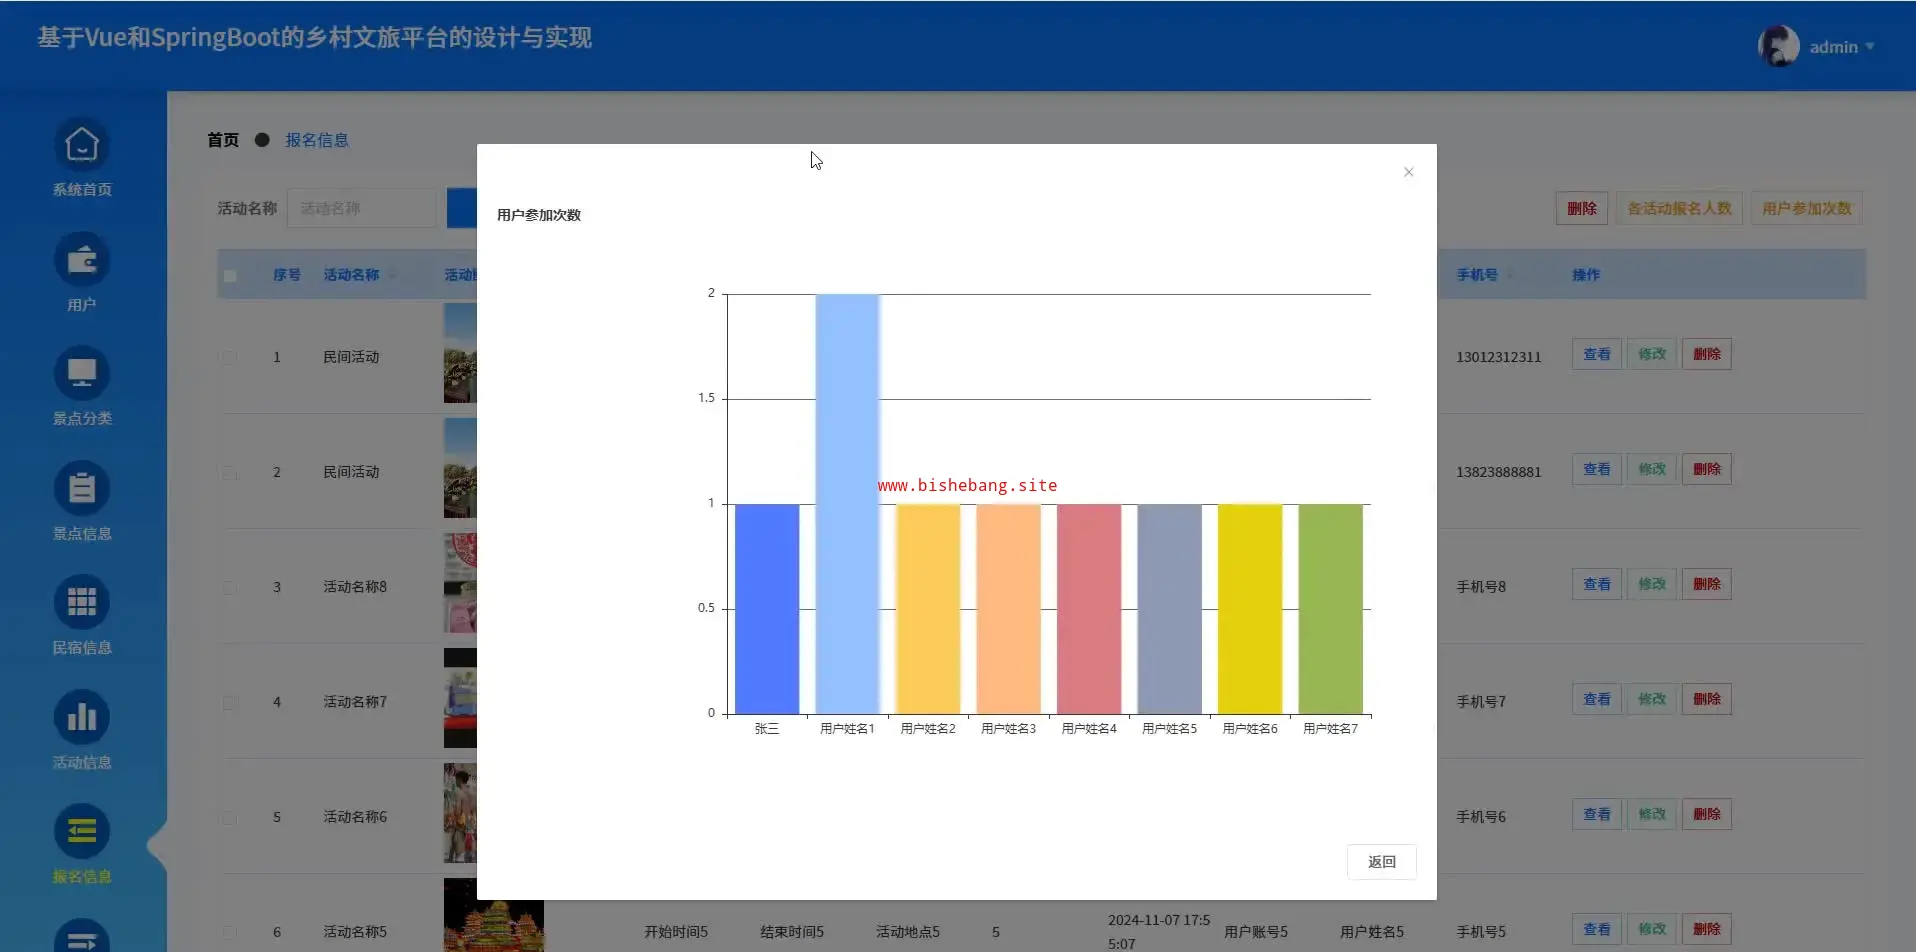This screenshot has width=1916, height=952.
Task: Open the 报名信息 breadcrumb link
Action: click(x=317, y=140)
